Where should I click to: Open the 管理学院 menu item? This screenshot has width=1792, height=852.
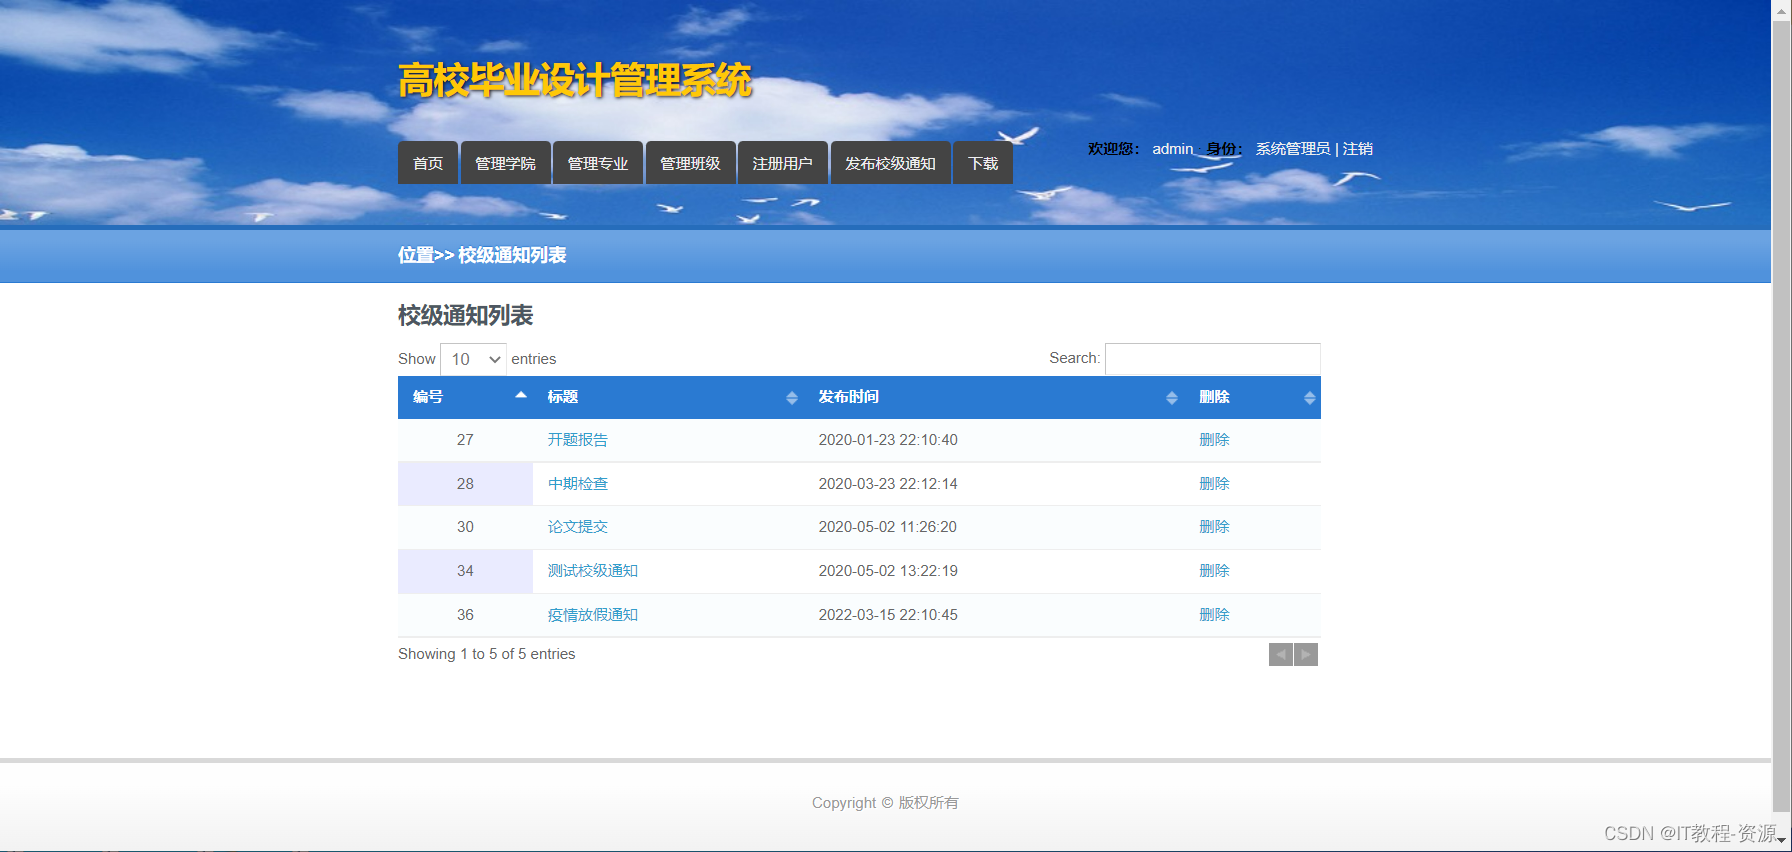[x=505, y=163]
